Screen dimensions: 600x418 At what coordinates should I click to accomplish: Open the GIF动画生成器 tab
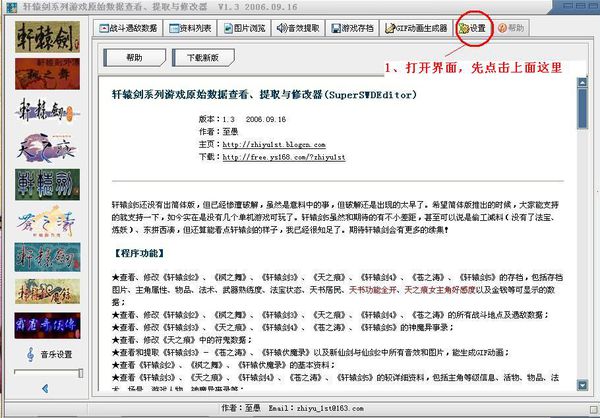pos(416,28)
